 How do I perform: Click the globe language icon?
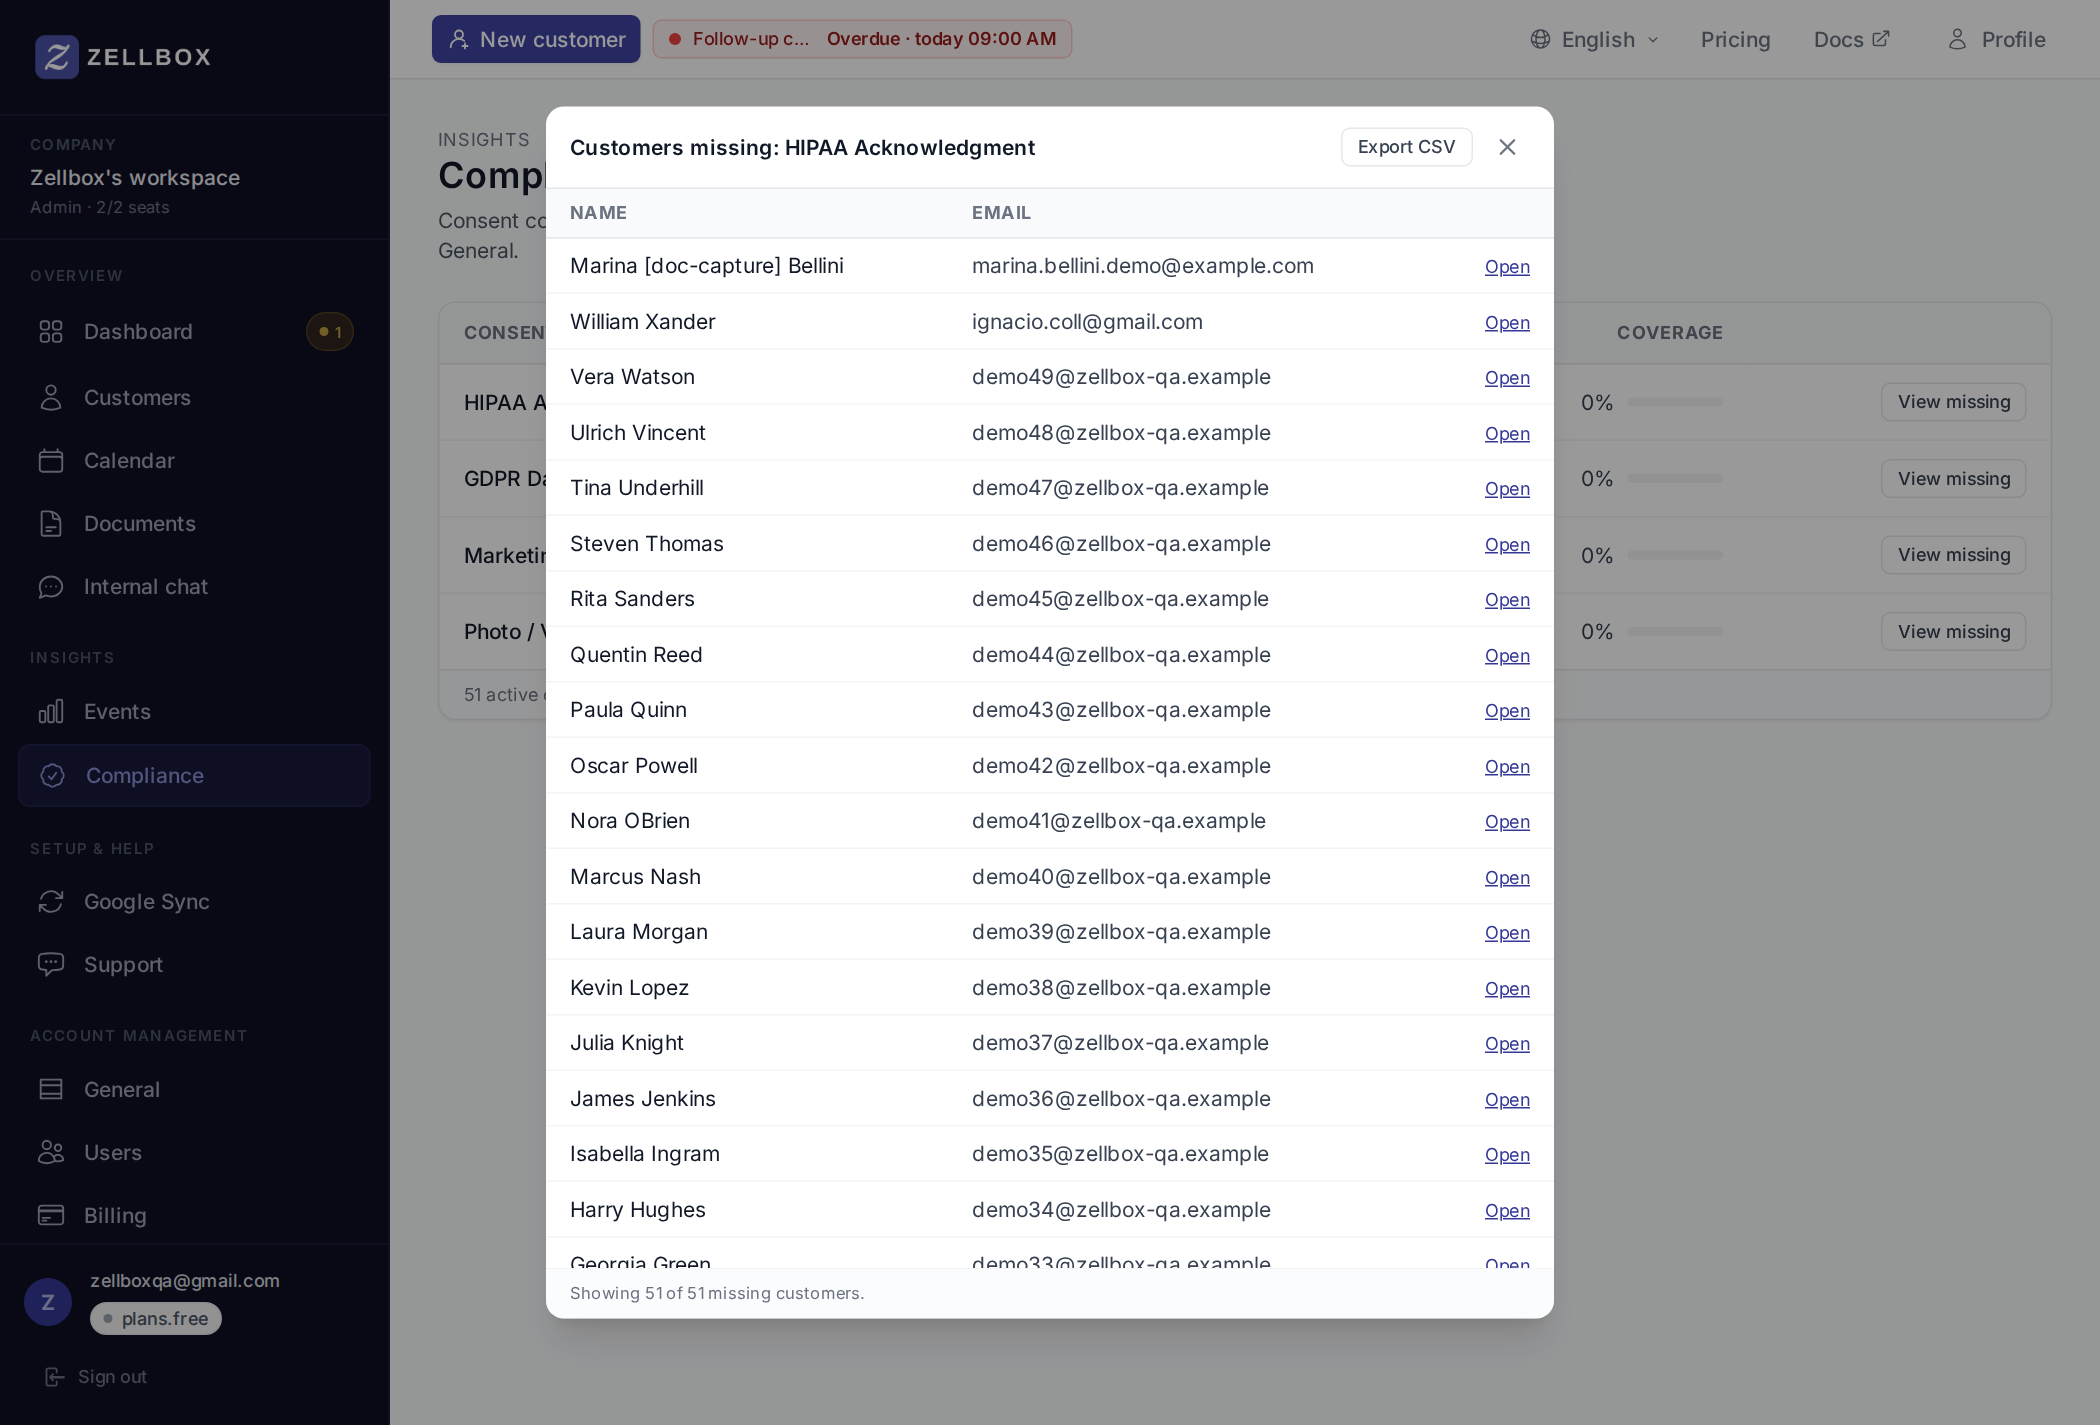pyautogui.click(x=1540, y=39)
